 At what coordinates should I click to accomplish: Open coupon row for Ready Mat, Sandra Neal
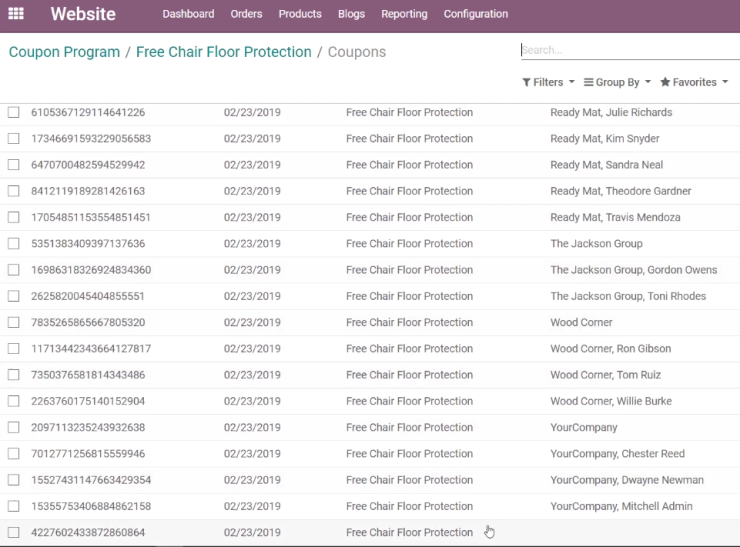coord(370,165)
